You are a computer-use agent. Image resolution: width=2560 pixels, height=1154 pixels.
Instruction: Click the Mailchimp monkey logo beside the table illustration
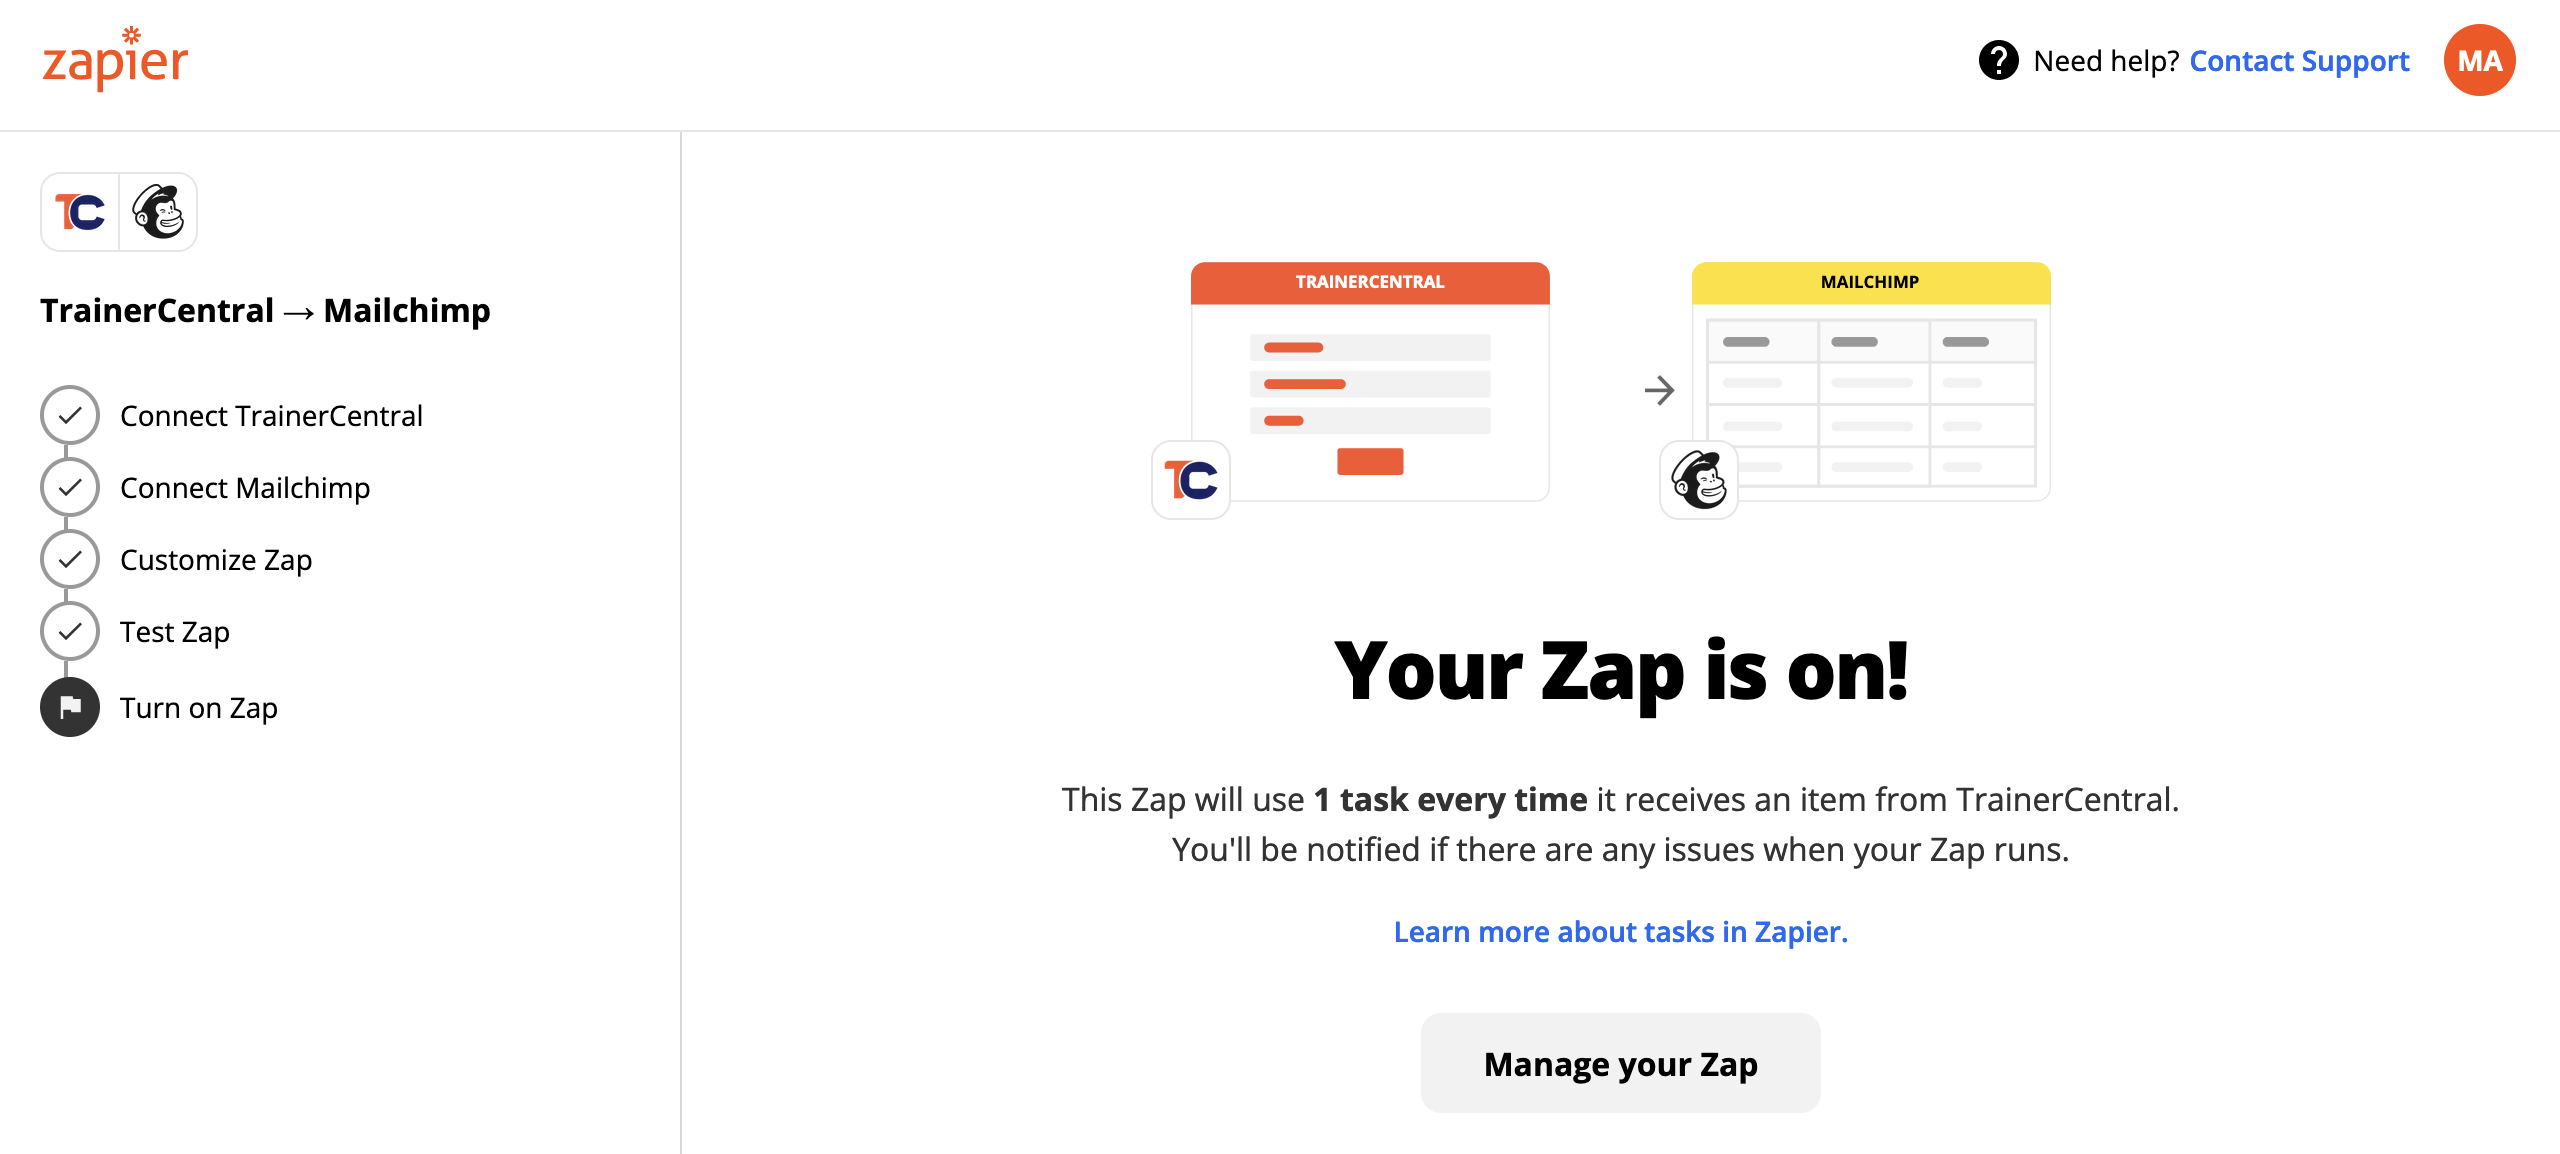point(1699,480)
